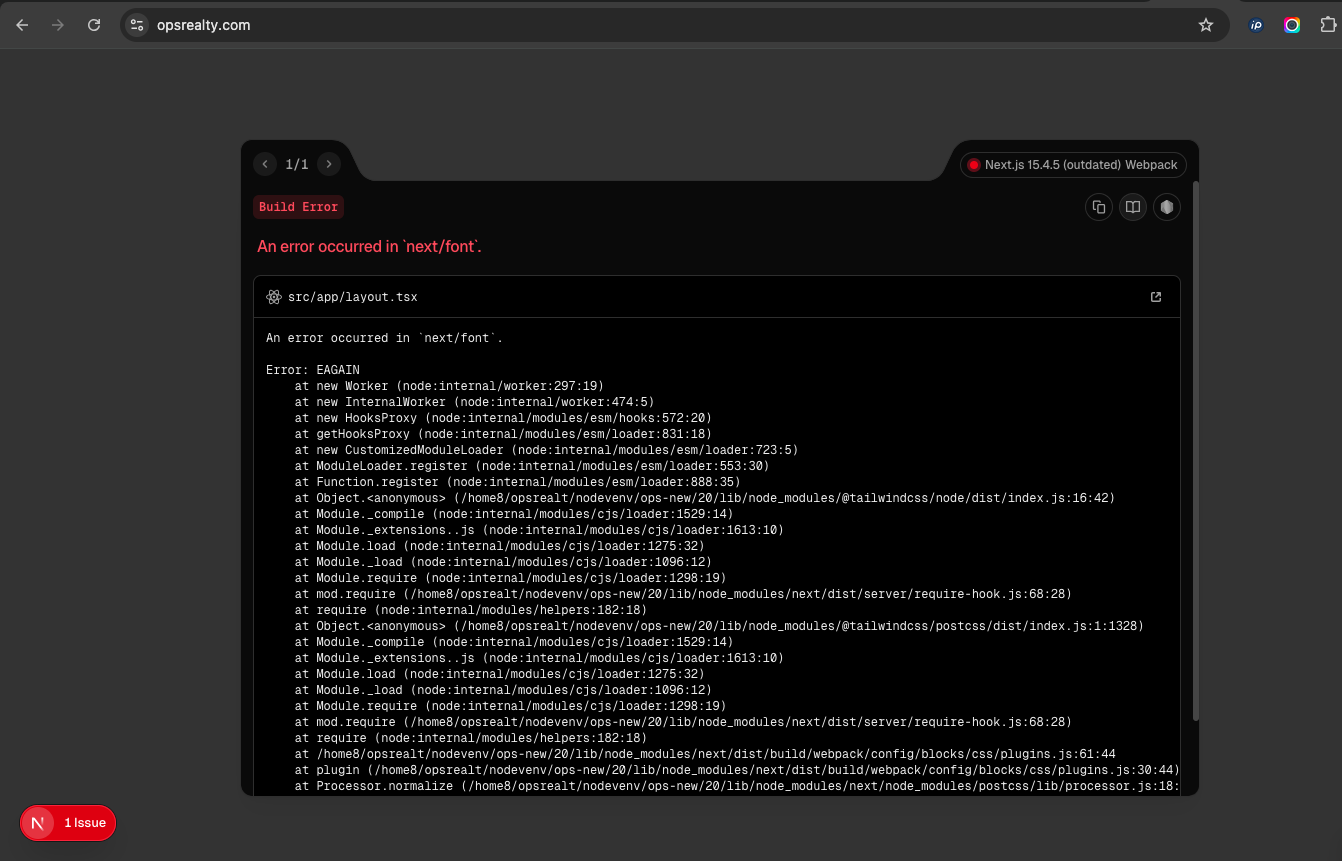Screen dimensions: 1342x861
Task: Go to the previous error
Action: point(265,164)
